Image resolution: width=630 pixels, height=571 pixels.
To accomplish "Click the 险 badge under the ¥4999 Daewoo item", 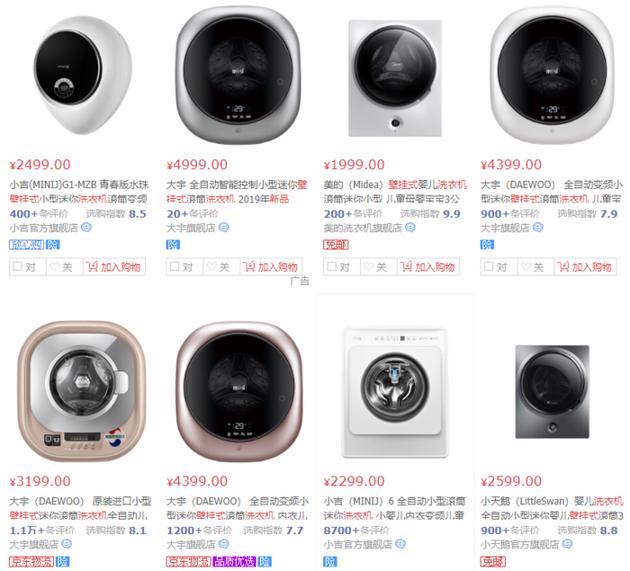I will 173,245.
